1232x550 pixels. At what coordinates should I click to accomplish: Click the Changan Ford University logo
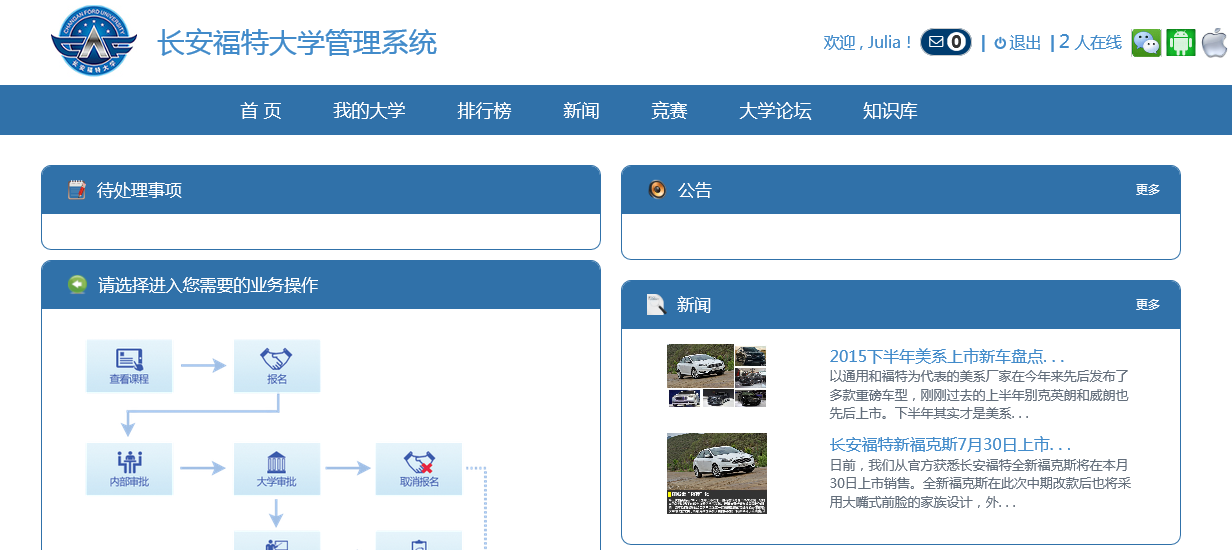[x=92, y=43]
